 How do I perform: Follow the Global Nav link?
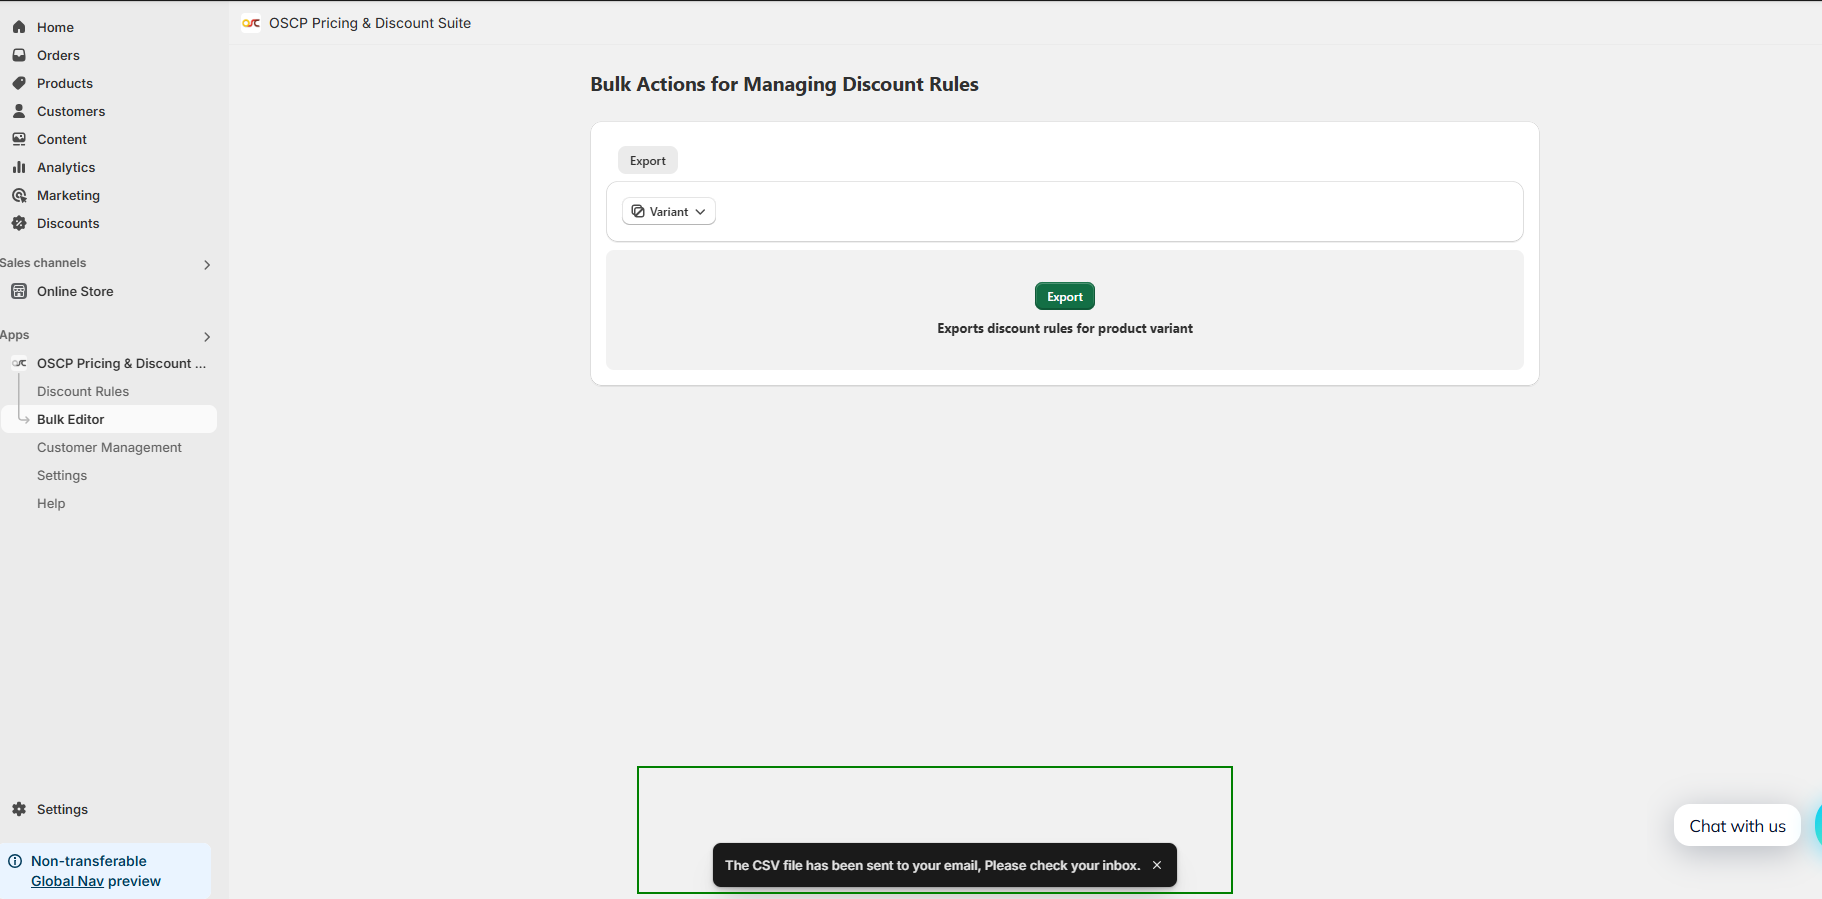coord(67,881)
